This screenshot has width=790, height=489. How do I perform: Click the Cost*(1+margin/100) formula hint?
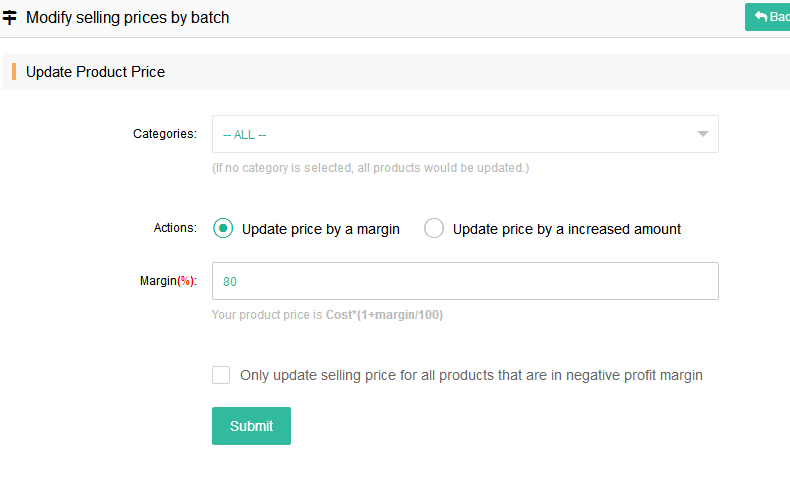[x=384, y=315]
